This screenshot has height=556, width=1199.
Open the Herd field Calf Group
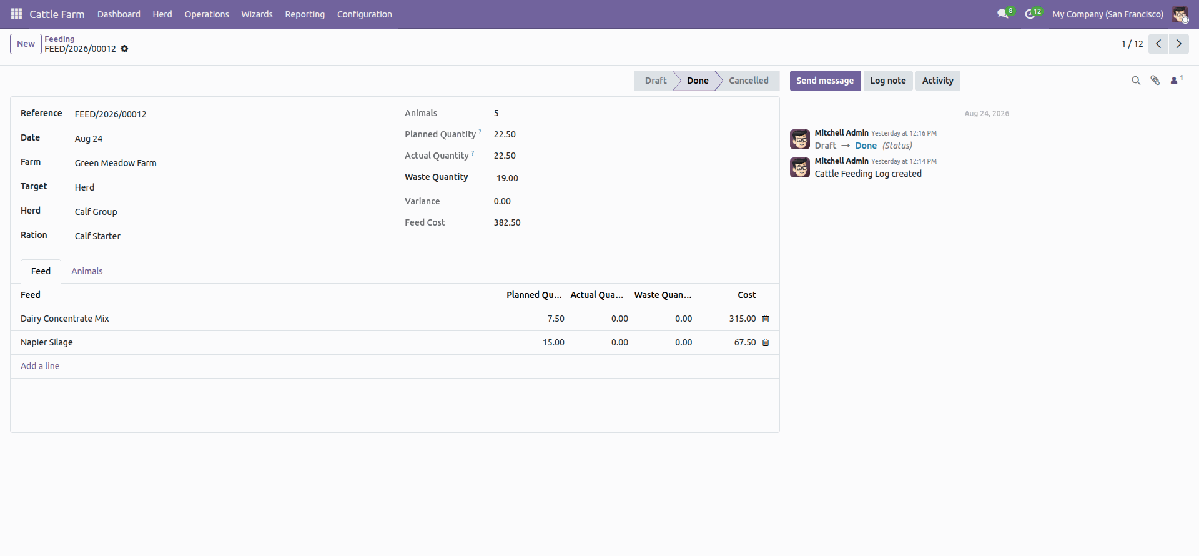click(x=227, y=212)
